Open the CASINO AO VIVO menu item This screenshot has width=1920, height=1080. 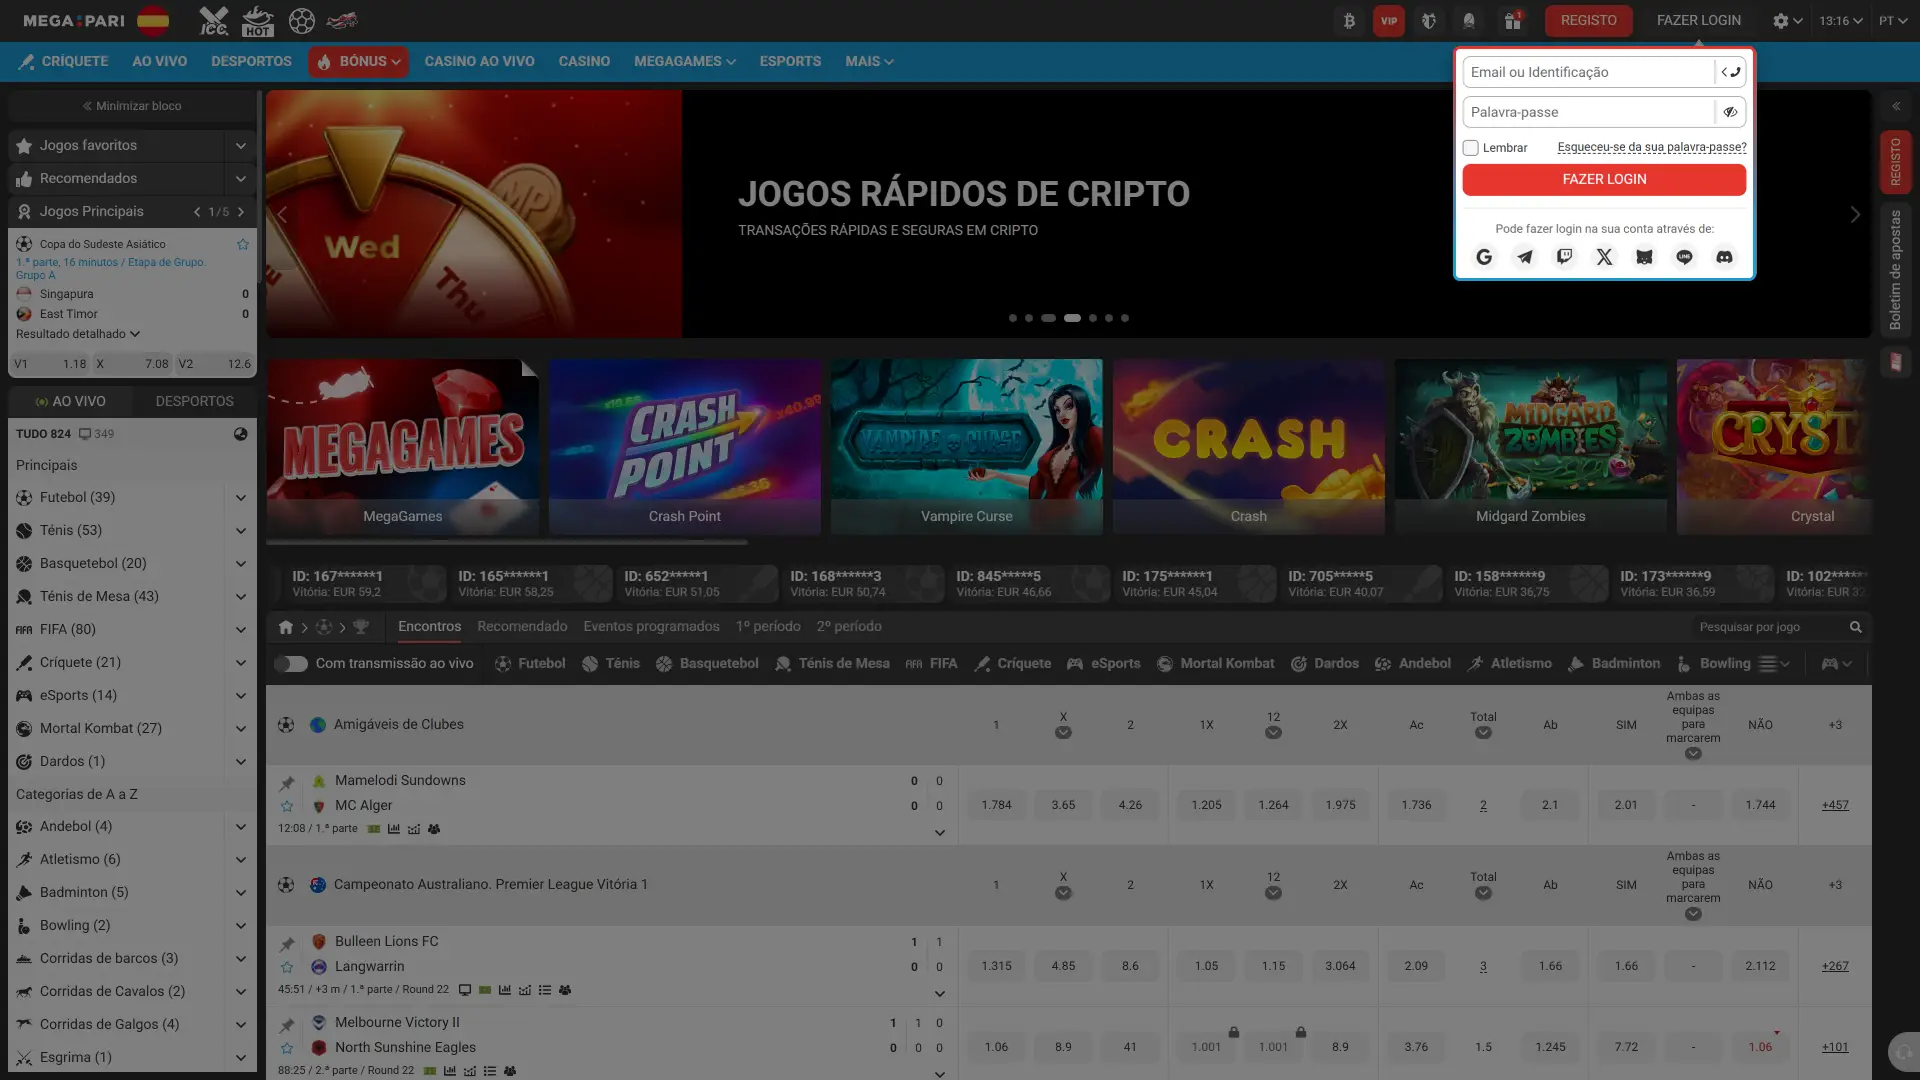tap(479, 61)
